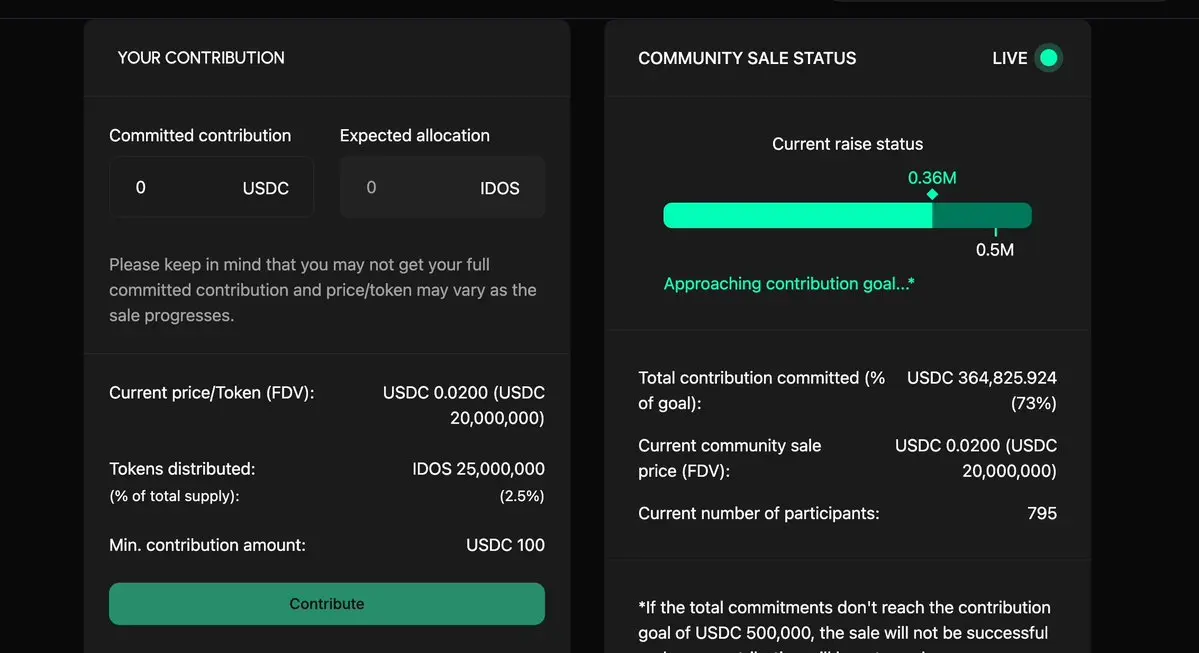
Task: Click the 0.36M diamond marker on the raise bar
Action: tap(932, 194)
